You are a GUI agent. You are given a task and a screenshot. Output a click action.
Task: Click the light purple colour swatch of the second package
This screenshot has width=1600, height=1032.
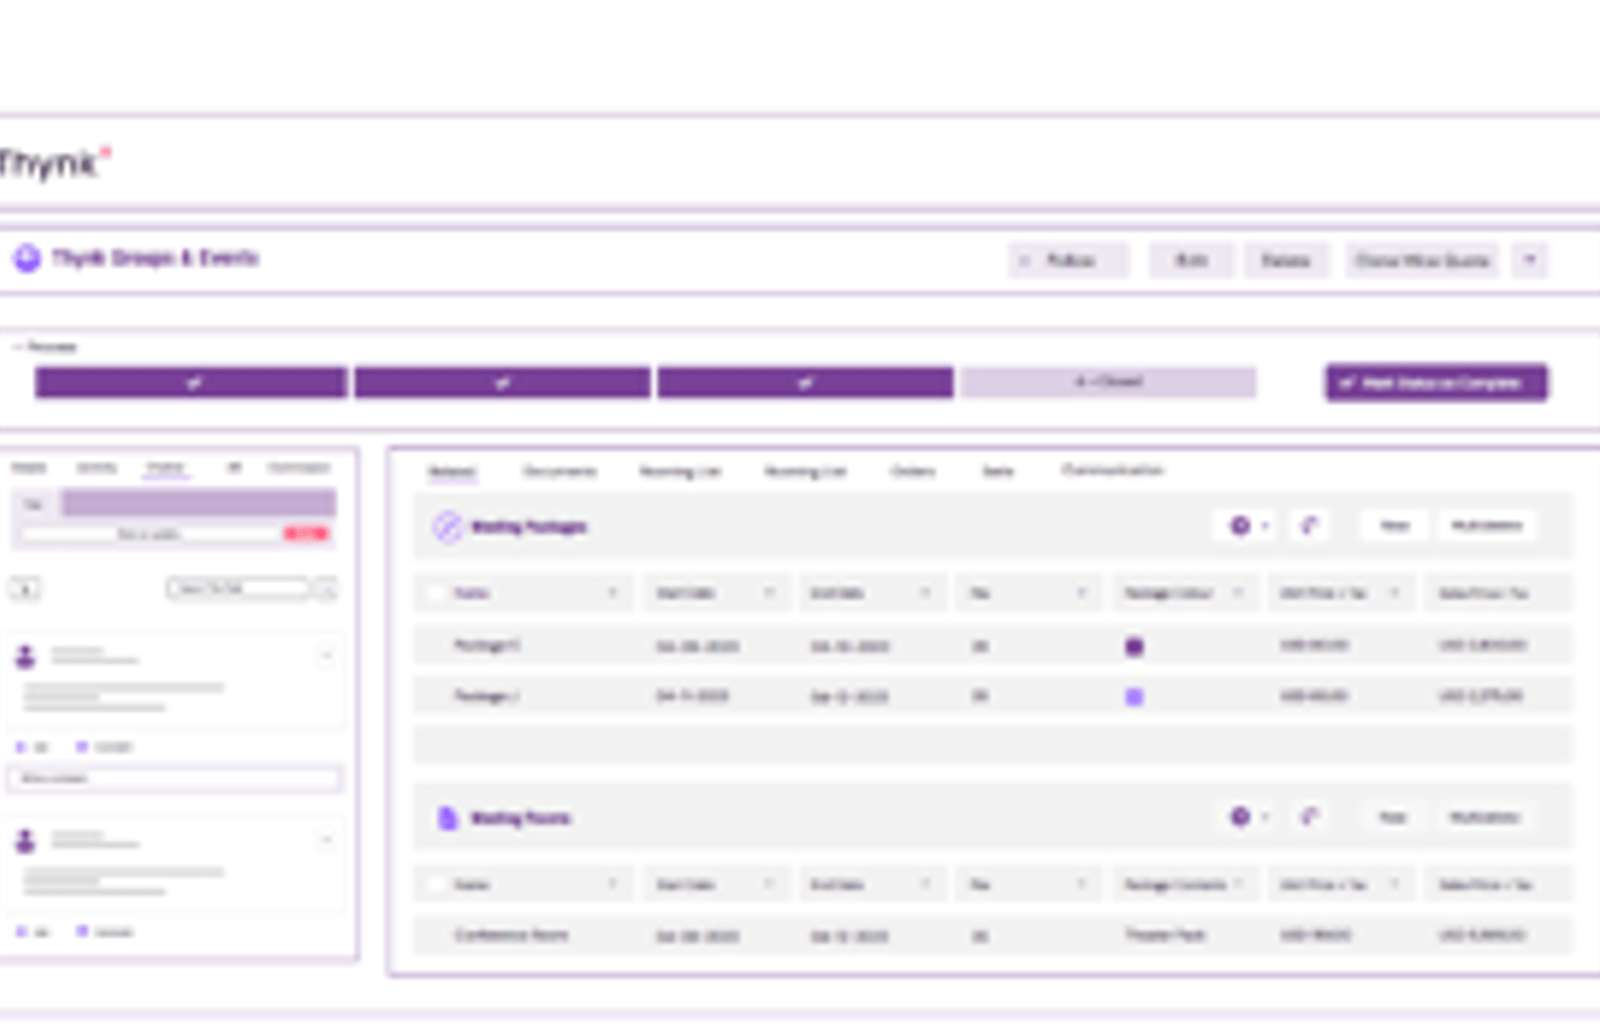coord(1134,697)
